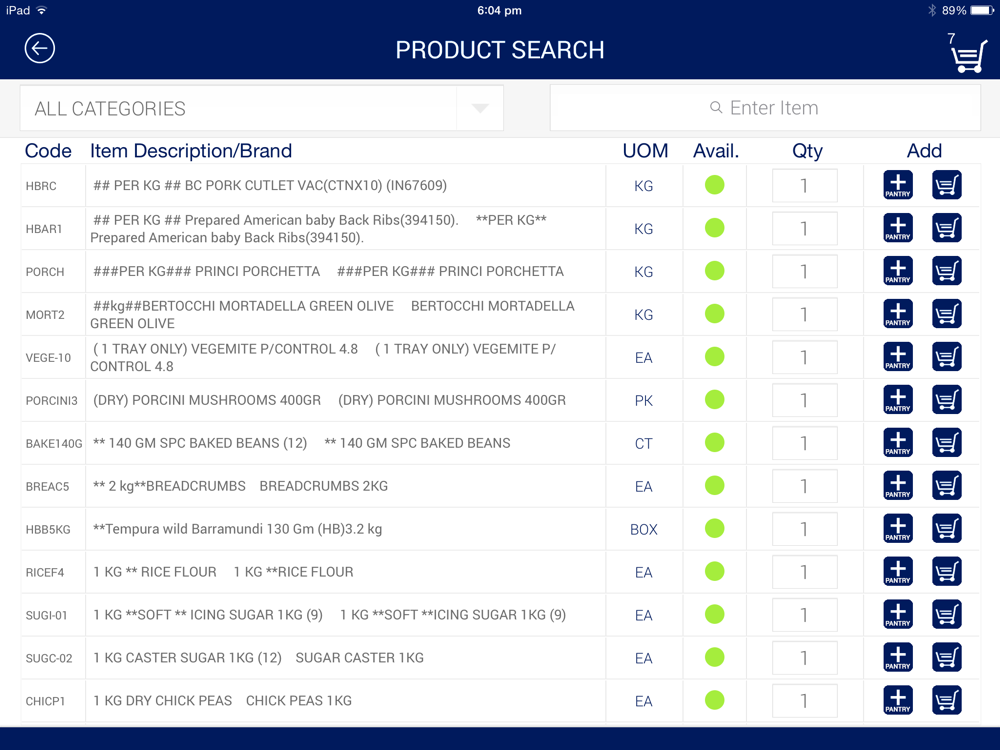Add BAKE140G baked beans to cart
The height and width of the screenshot is (750, 1000).
(x=947, y=443)
